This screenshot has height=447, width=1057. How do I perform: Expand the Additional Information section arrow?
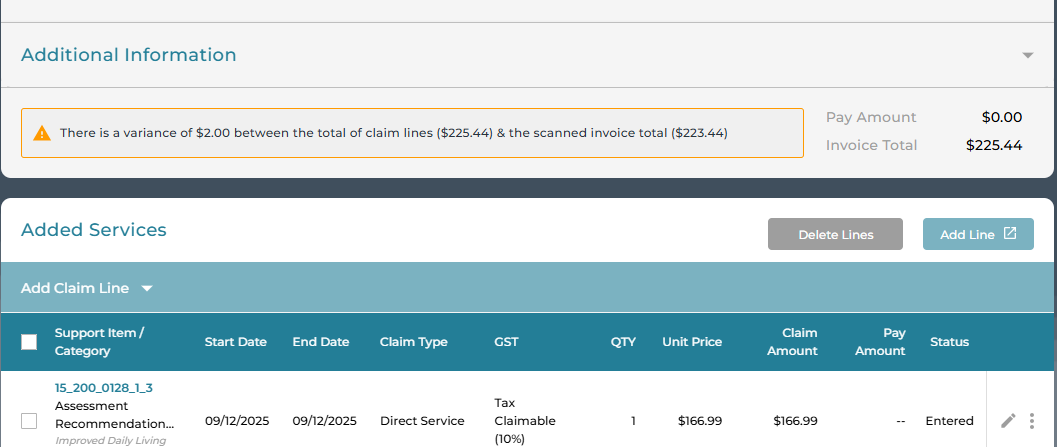(x=1028, y=56)
